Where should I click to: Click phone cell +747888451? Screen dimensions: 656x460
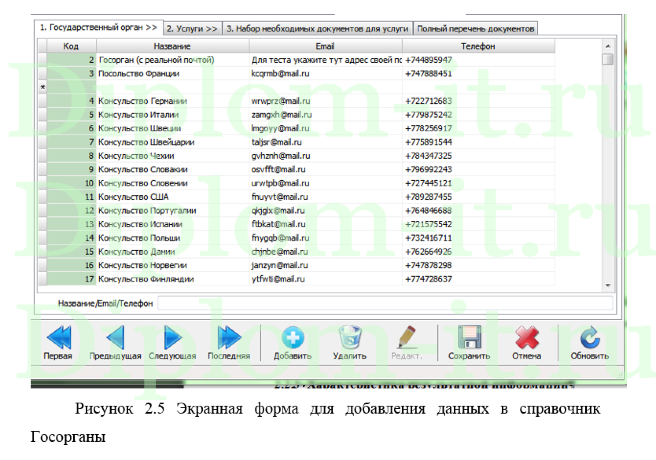pyautogui.click(x=479, y=74)
